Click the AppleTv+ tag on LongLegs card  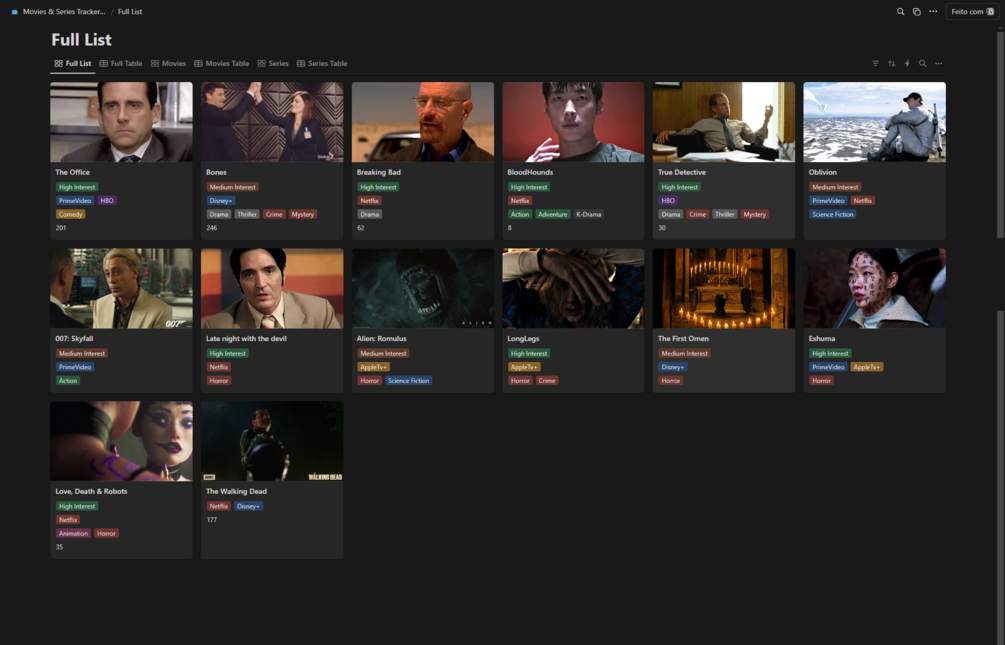coord(524,367)
